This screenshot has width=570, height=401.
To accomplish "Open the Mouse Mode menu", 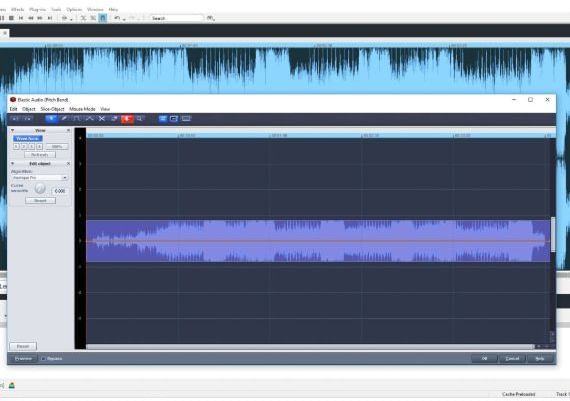I will (x=82, y=109).
